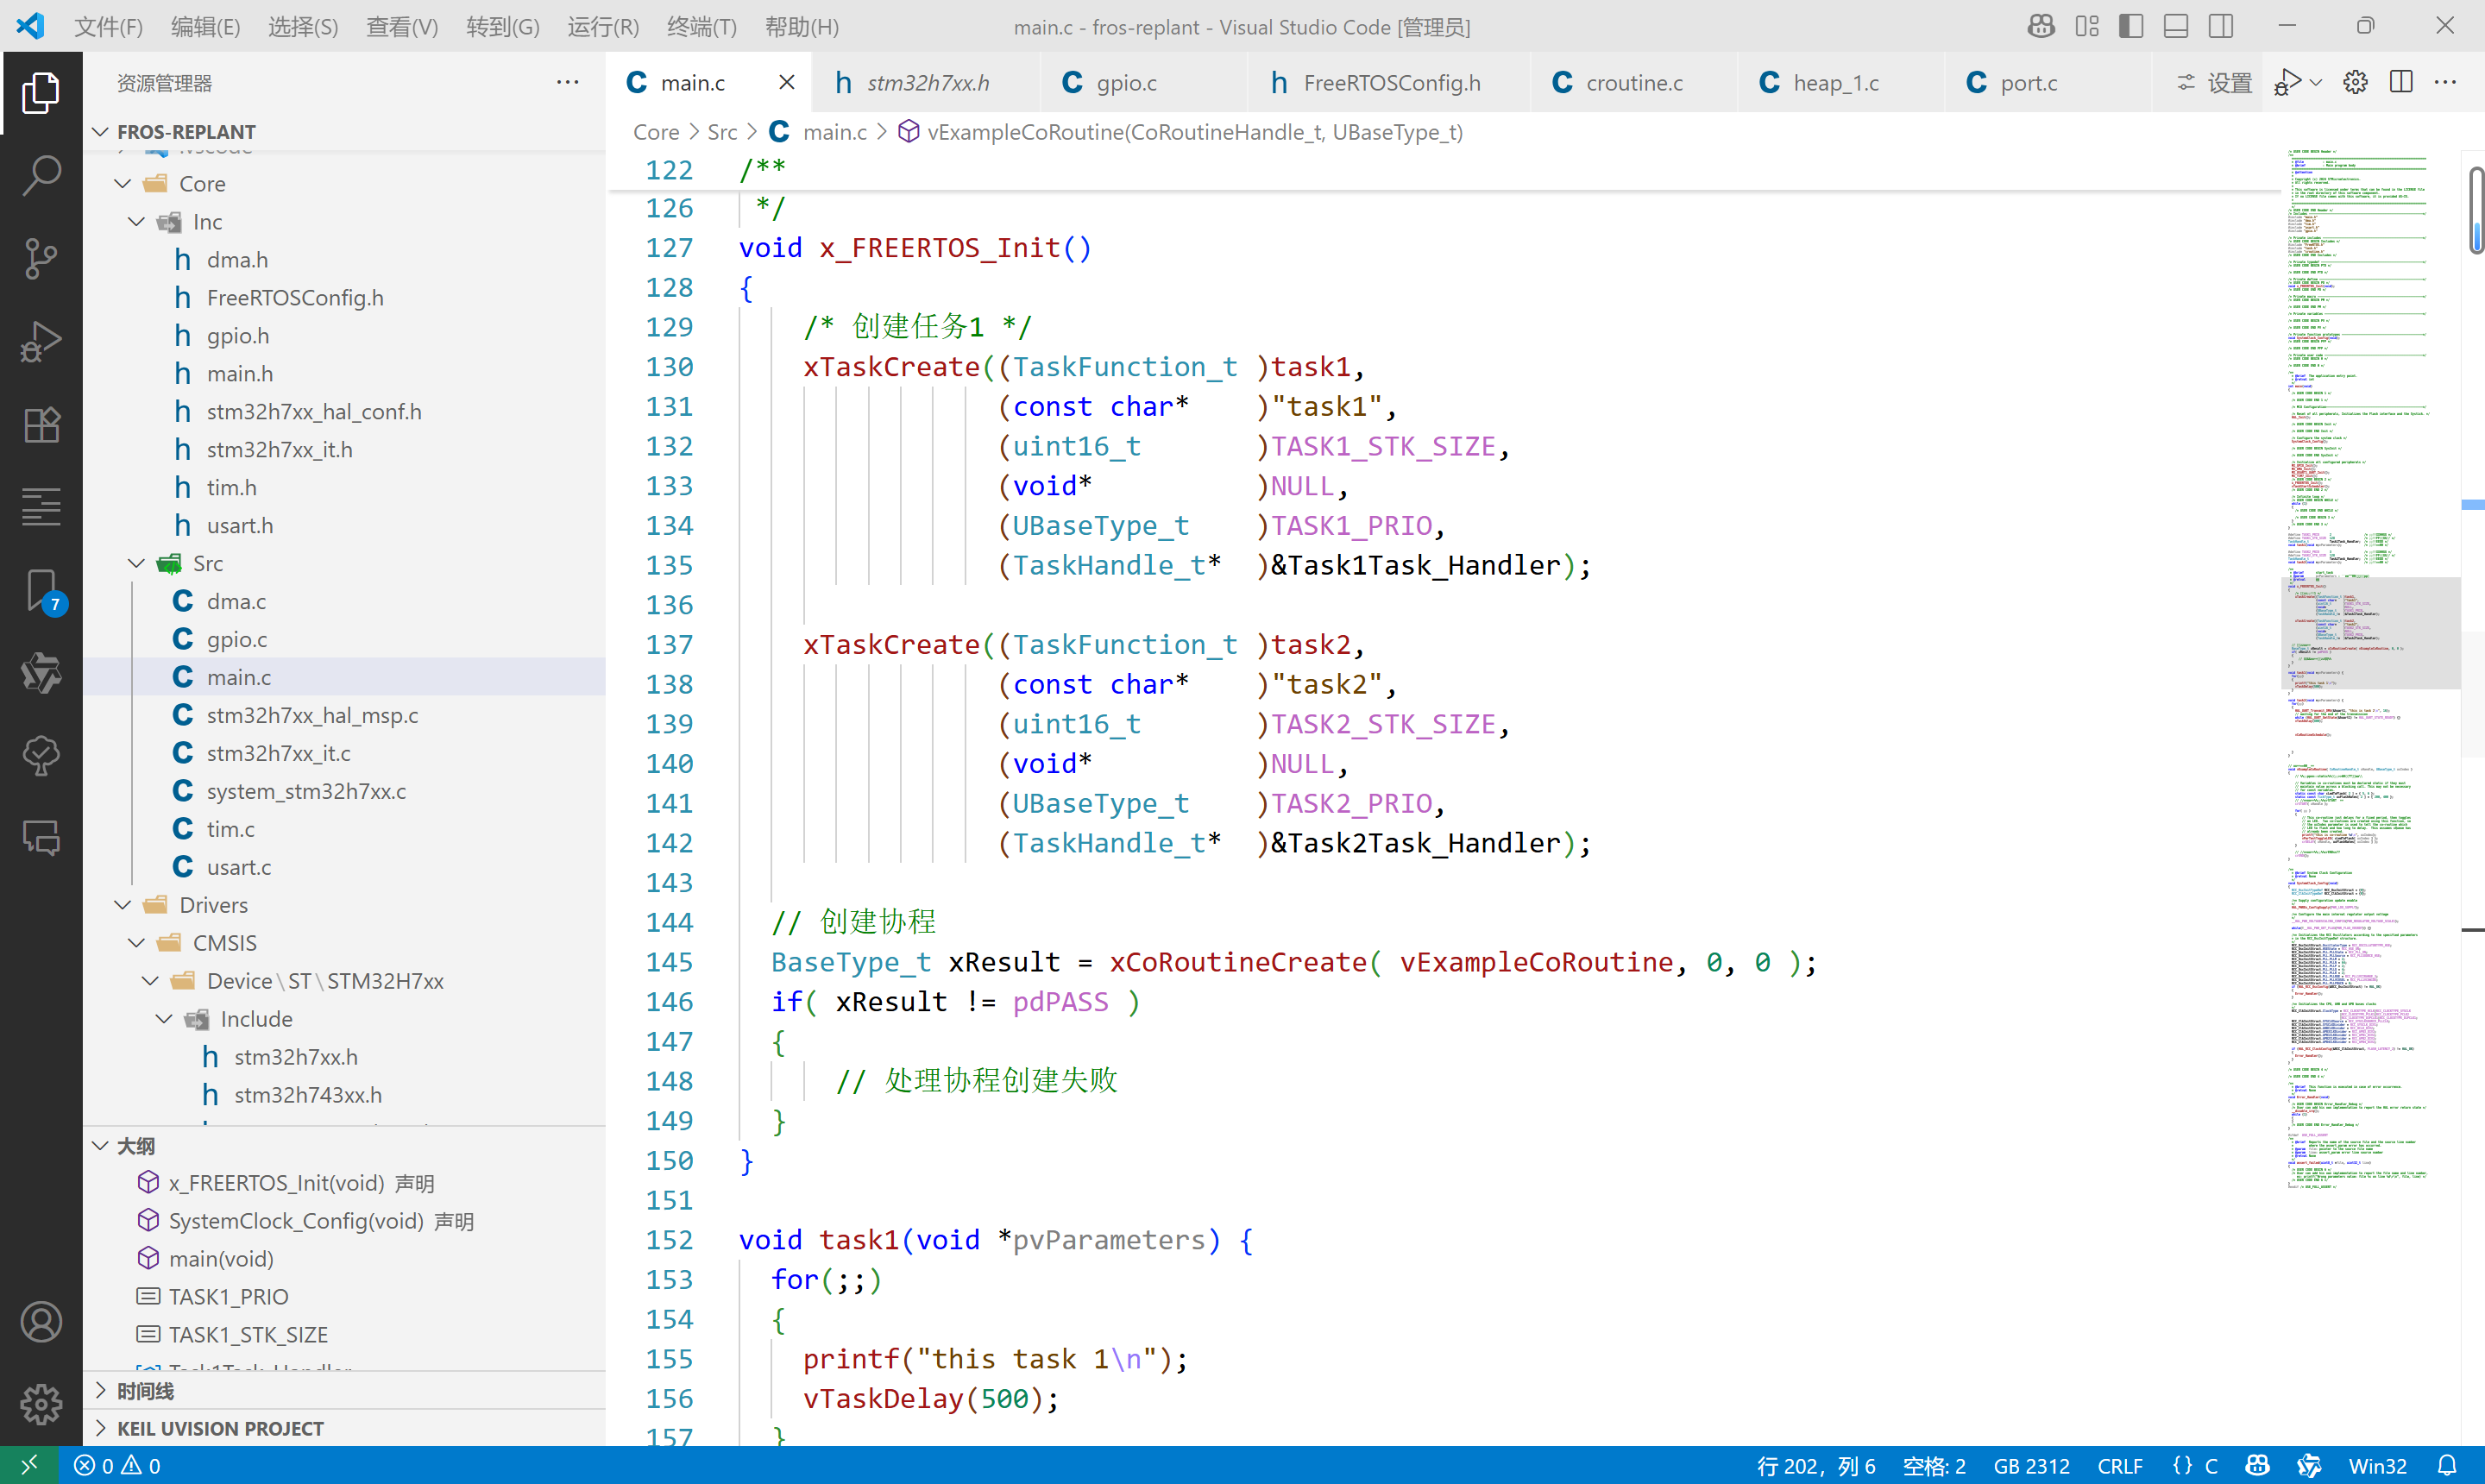
Task: Switch to the gpio.c tab
Action: click(x=1143, y=82)
